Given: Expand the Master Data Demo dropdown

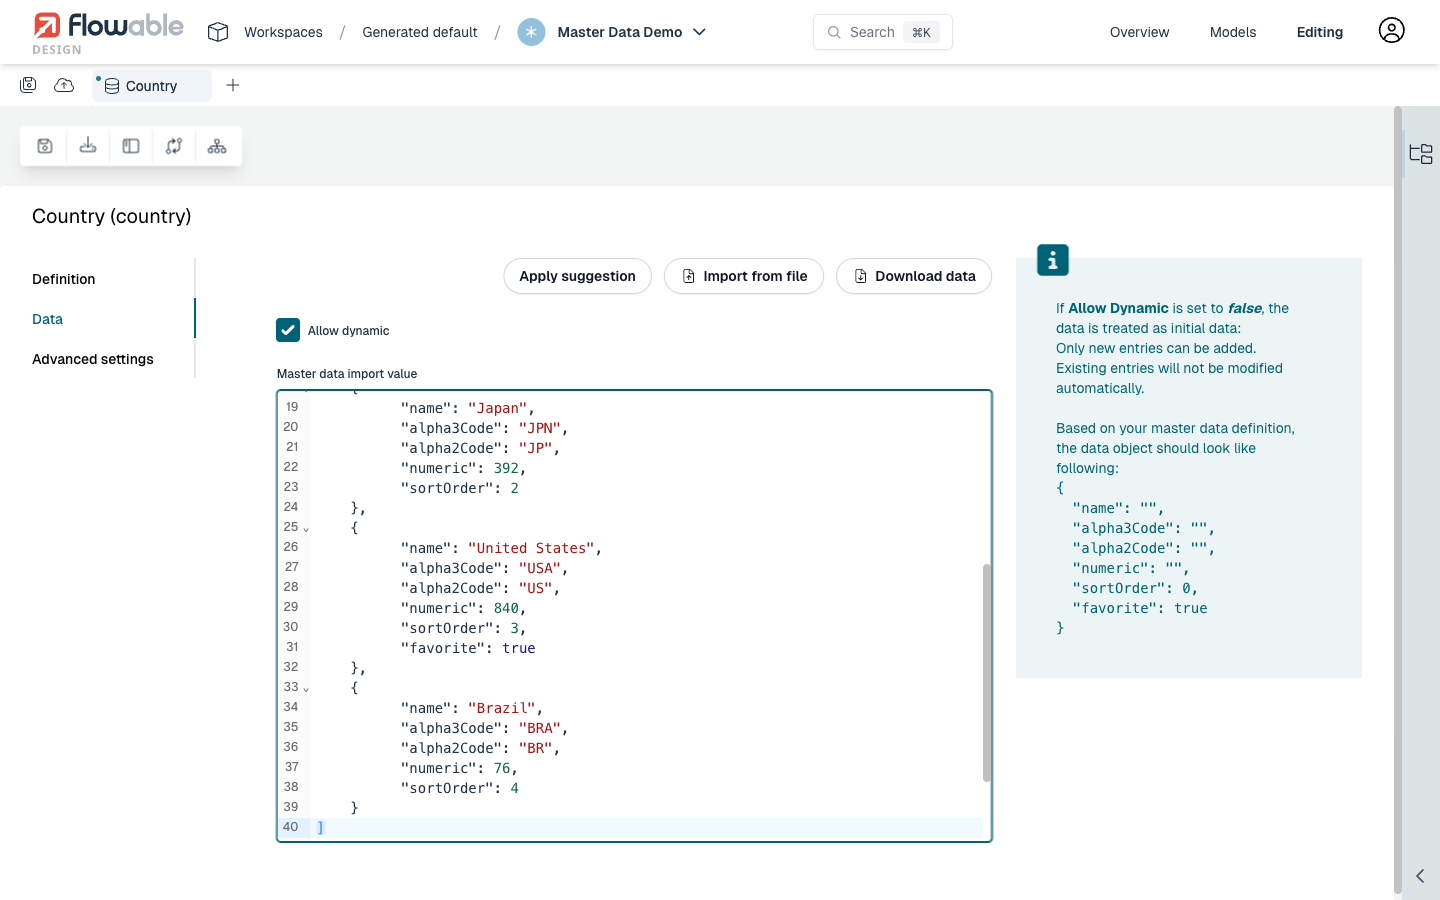Looking at the screenshot, I should coord(700,32).
